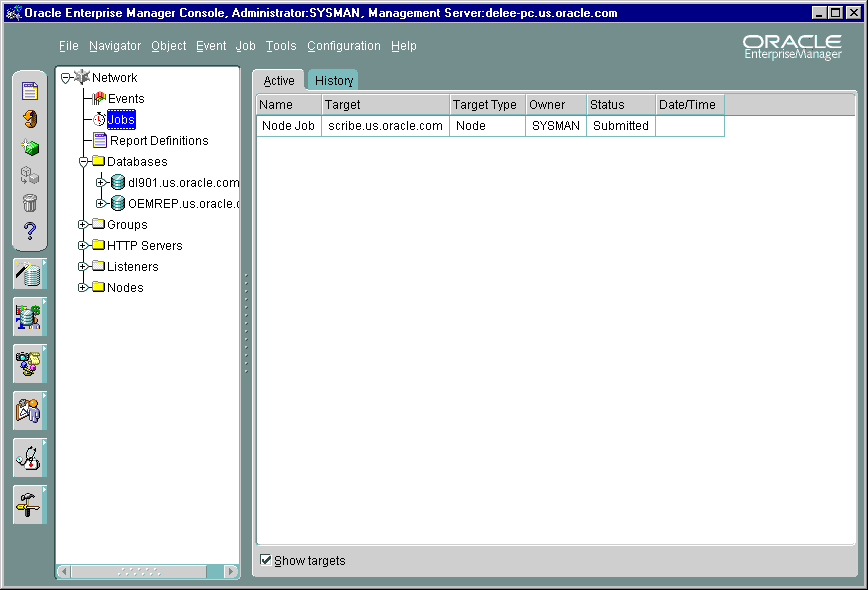This screenshot has height=590, width=868.
Task: Click the refresh icon in left toolbar
Action: (x=30, y=119)
